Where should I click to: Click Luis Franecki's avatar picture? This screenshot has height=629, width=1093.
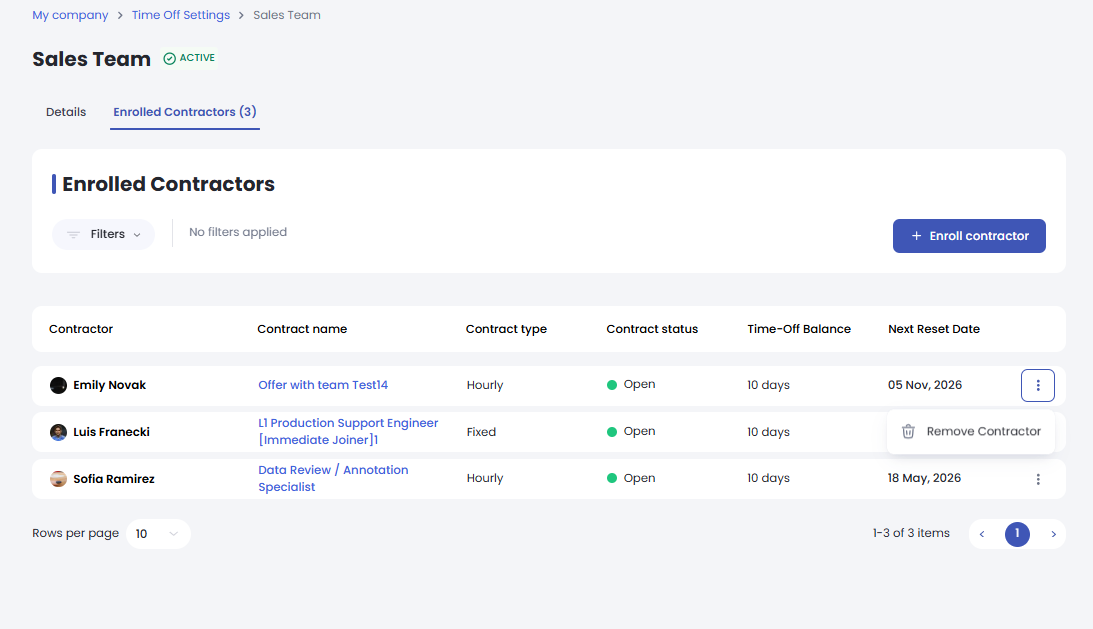pos(59,432)
